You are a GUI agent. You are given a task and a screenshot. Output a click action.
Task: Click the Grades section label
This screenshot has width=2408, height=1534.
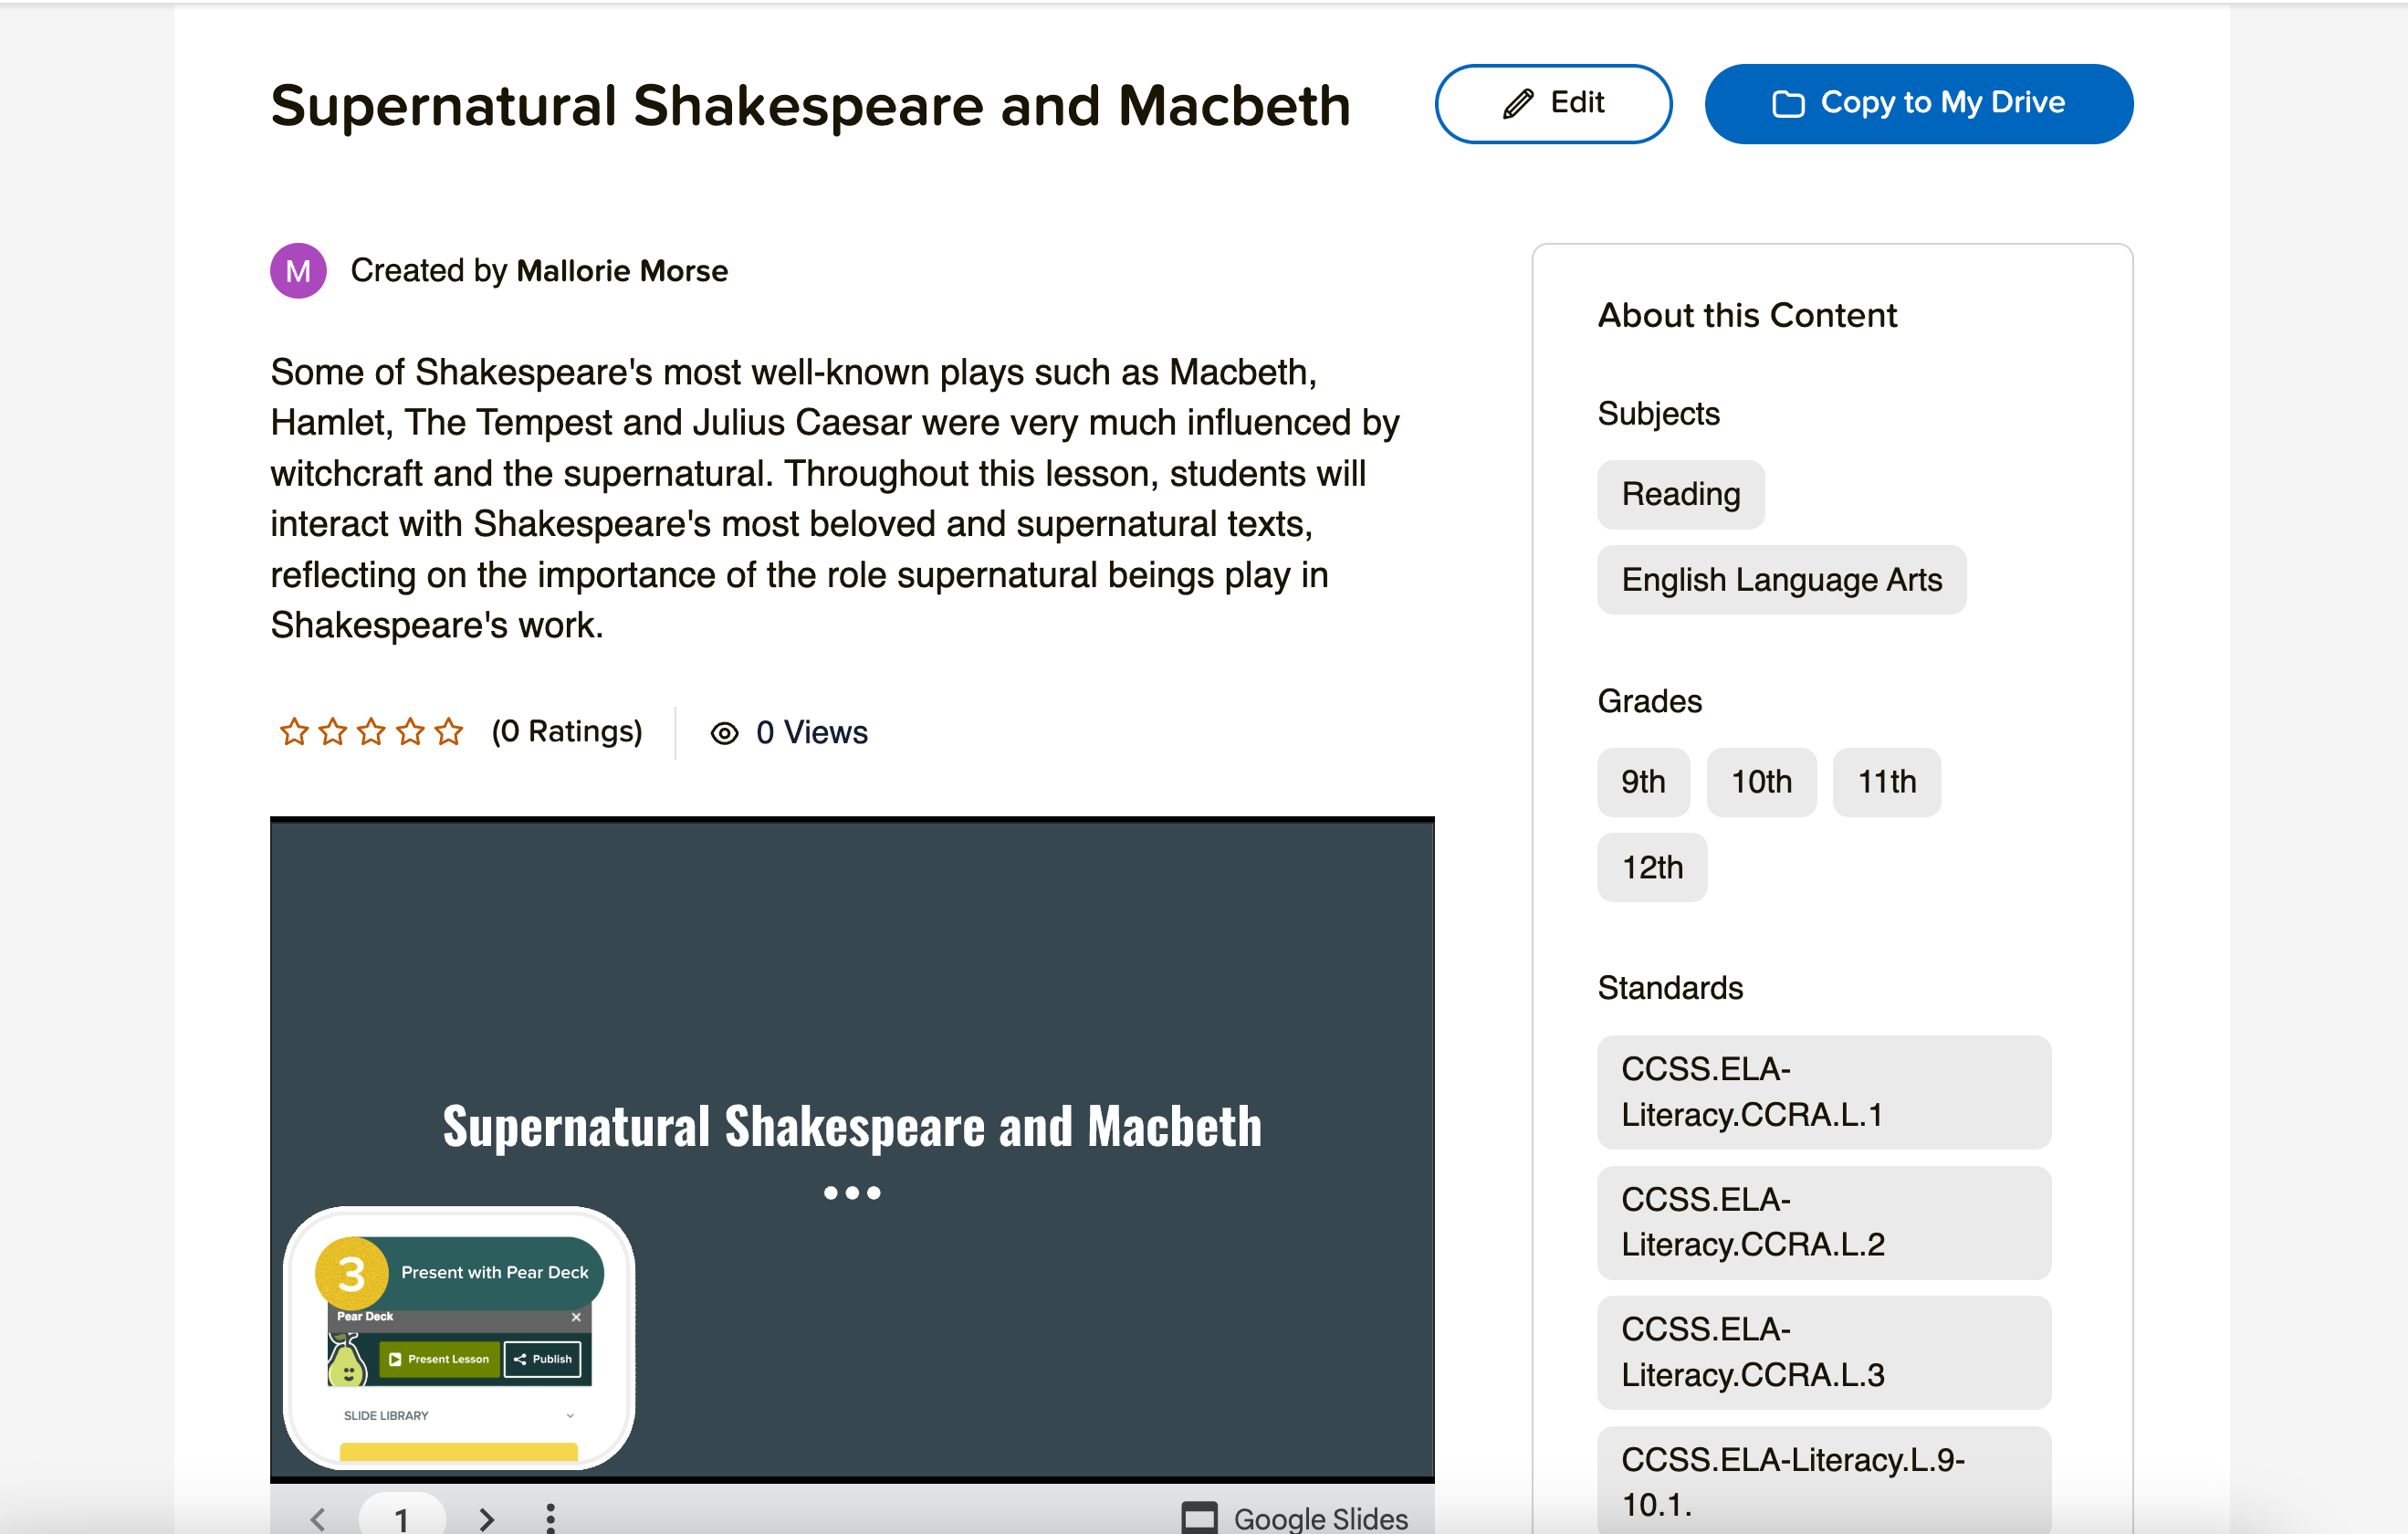tap(1649, 701)
